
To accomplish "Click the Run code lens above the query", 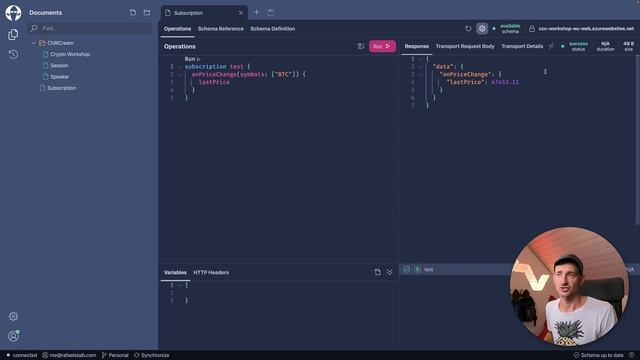I will 192,59.
